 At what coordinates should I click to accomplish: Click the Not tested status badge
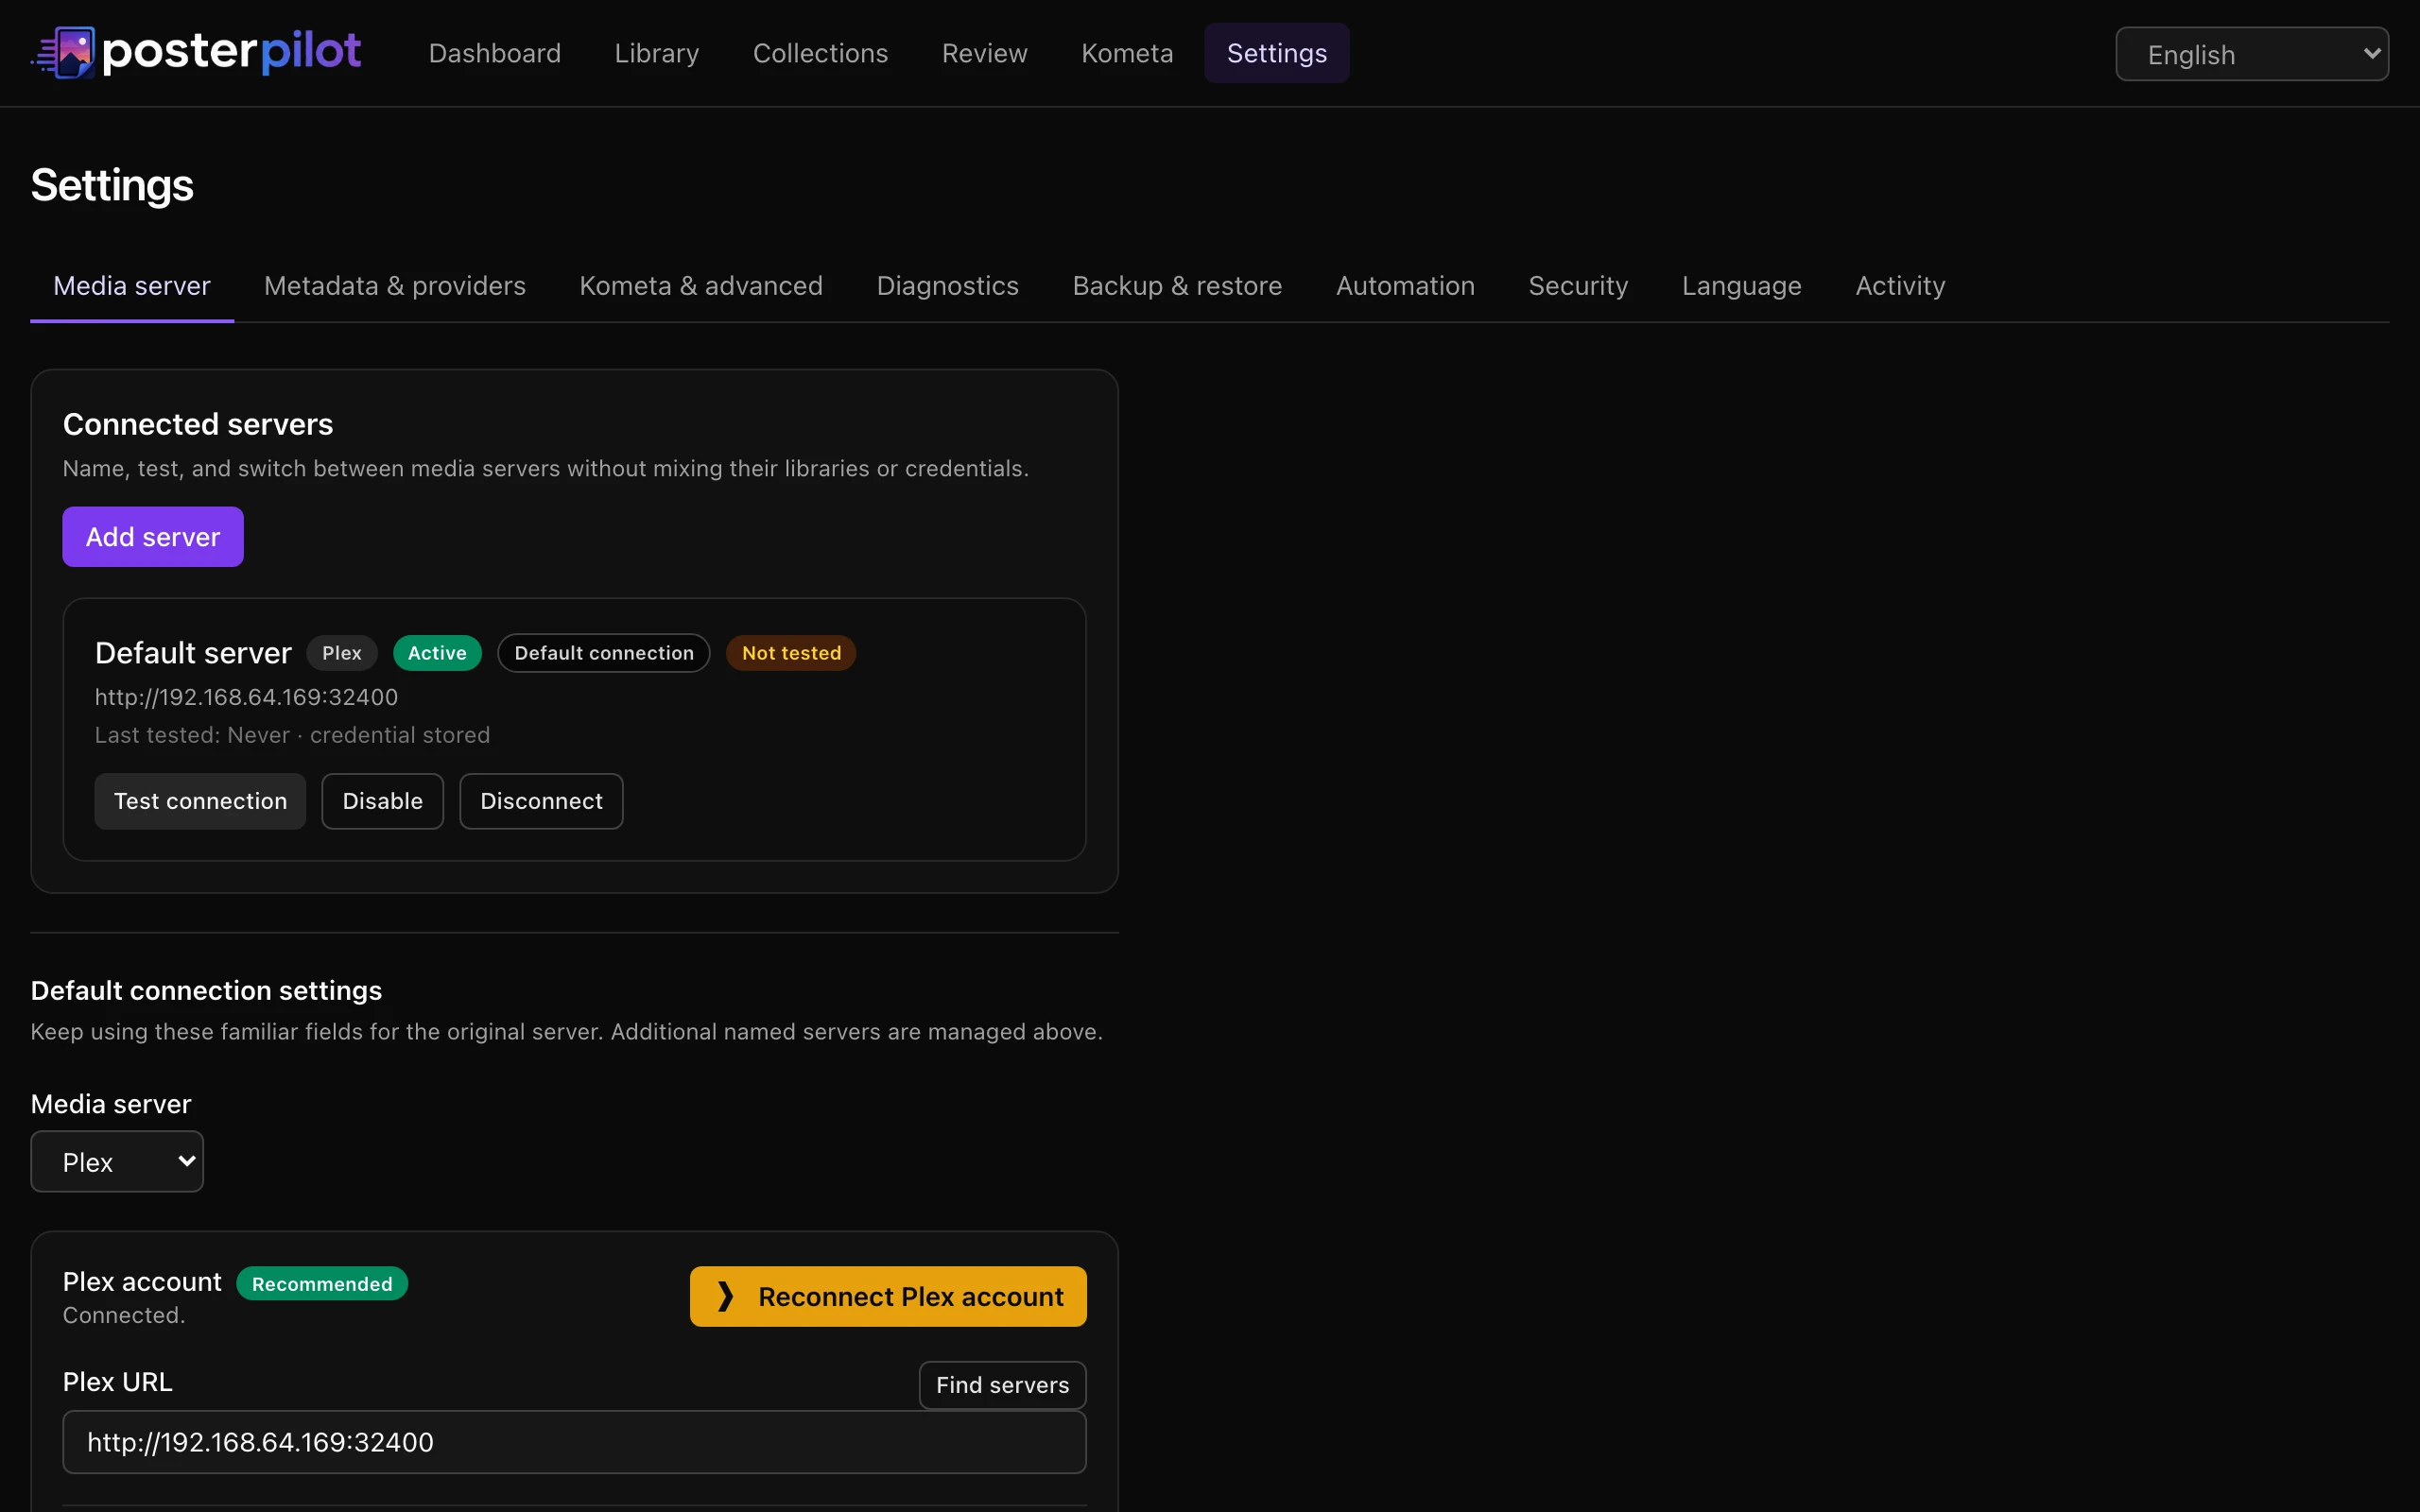[x=791, y=653]
